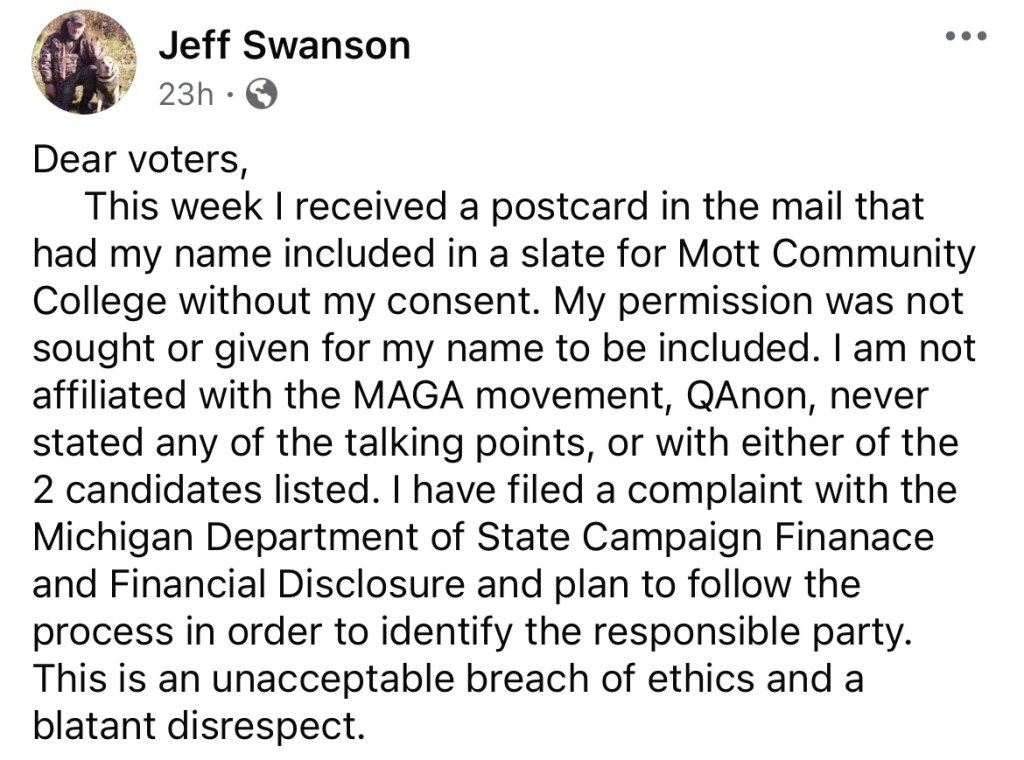
Task: Click the globe public audience icon
Action: click(x=261, y=94)
